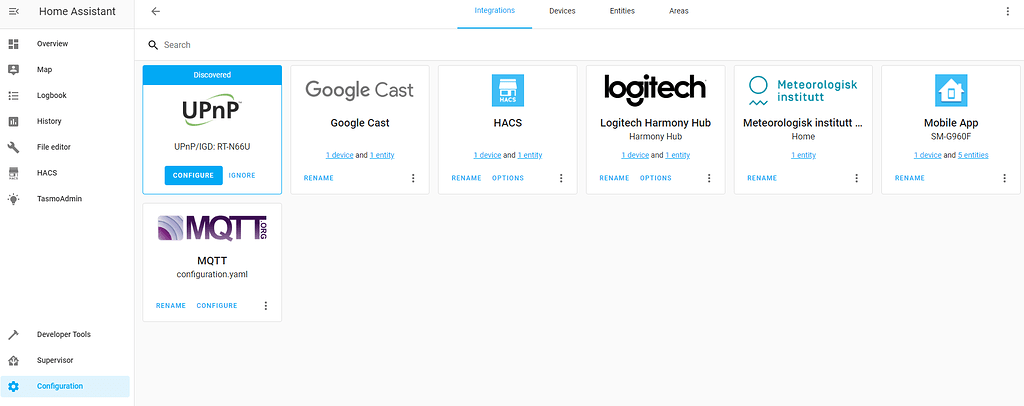Rename the Logitech Harmony Hub integration

tap(615, 178)
